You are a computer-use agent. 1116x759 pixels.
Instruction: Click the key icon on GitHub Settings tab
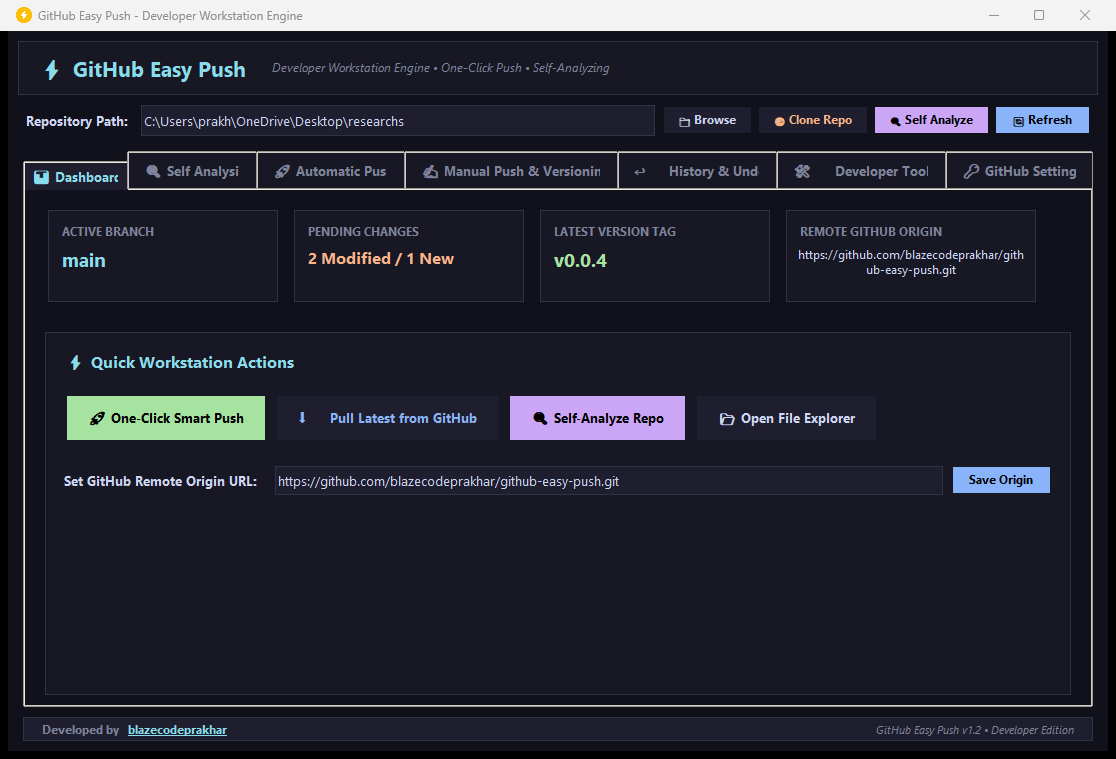(971, 172)
